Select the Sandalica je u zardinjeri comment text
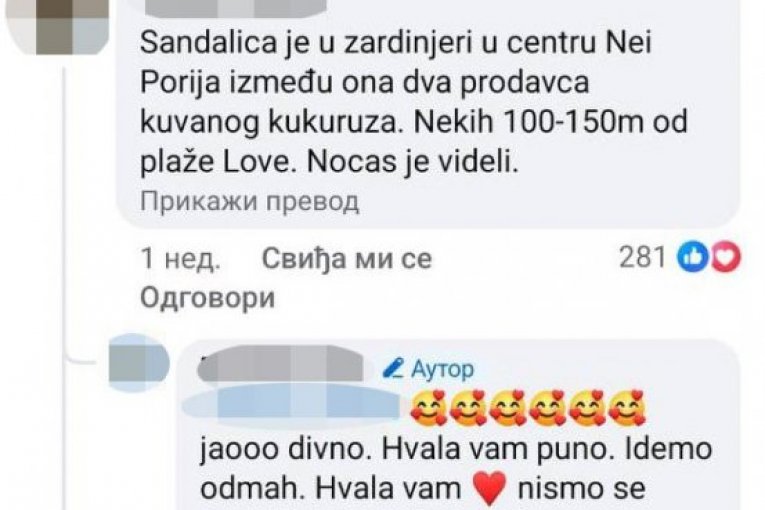 [413, 102]
